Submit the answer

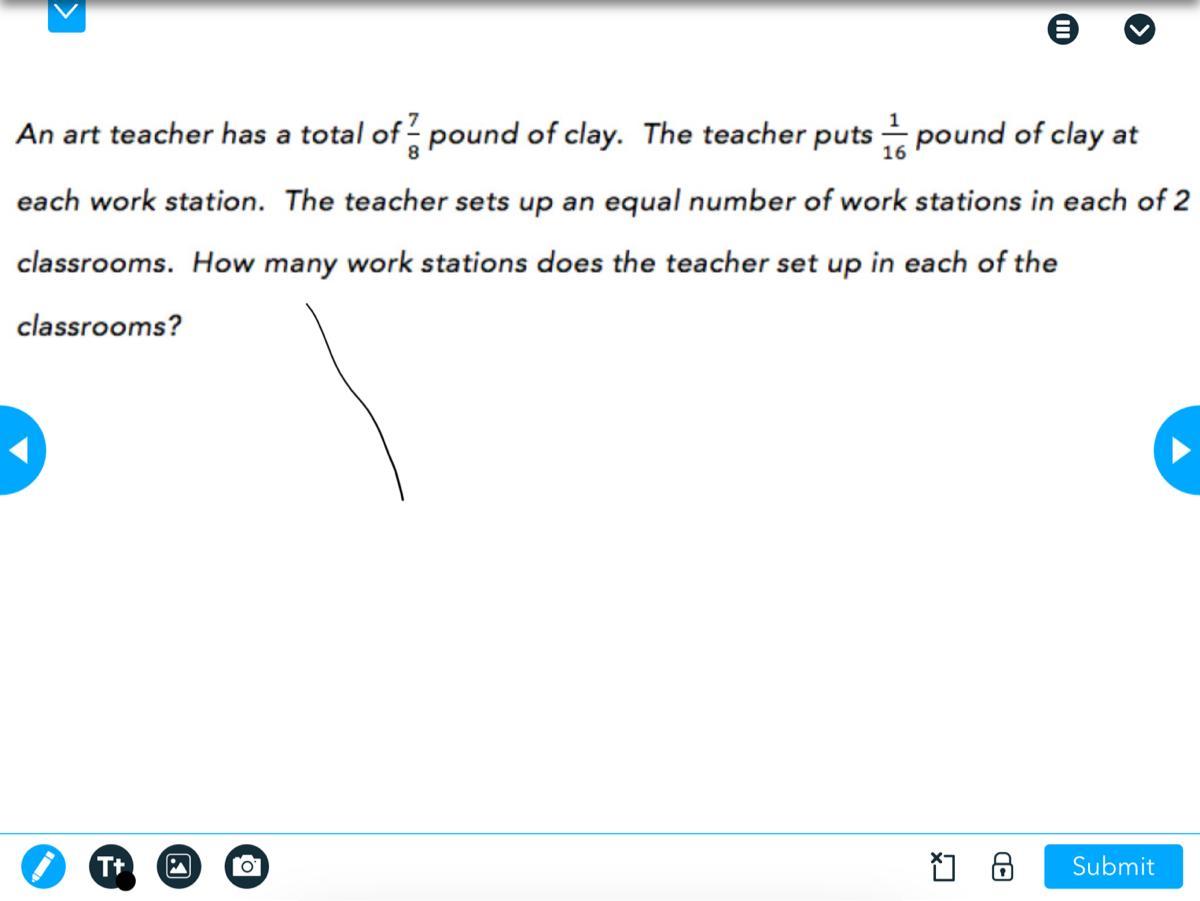click(x=1113, y=866)
